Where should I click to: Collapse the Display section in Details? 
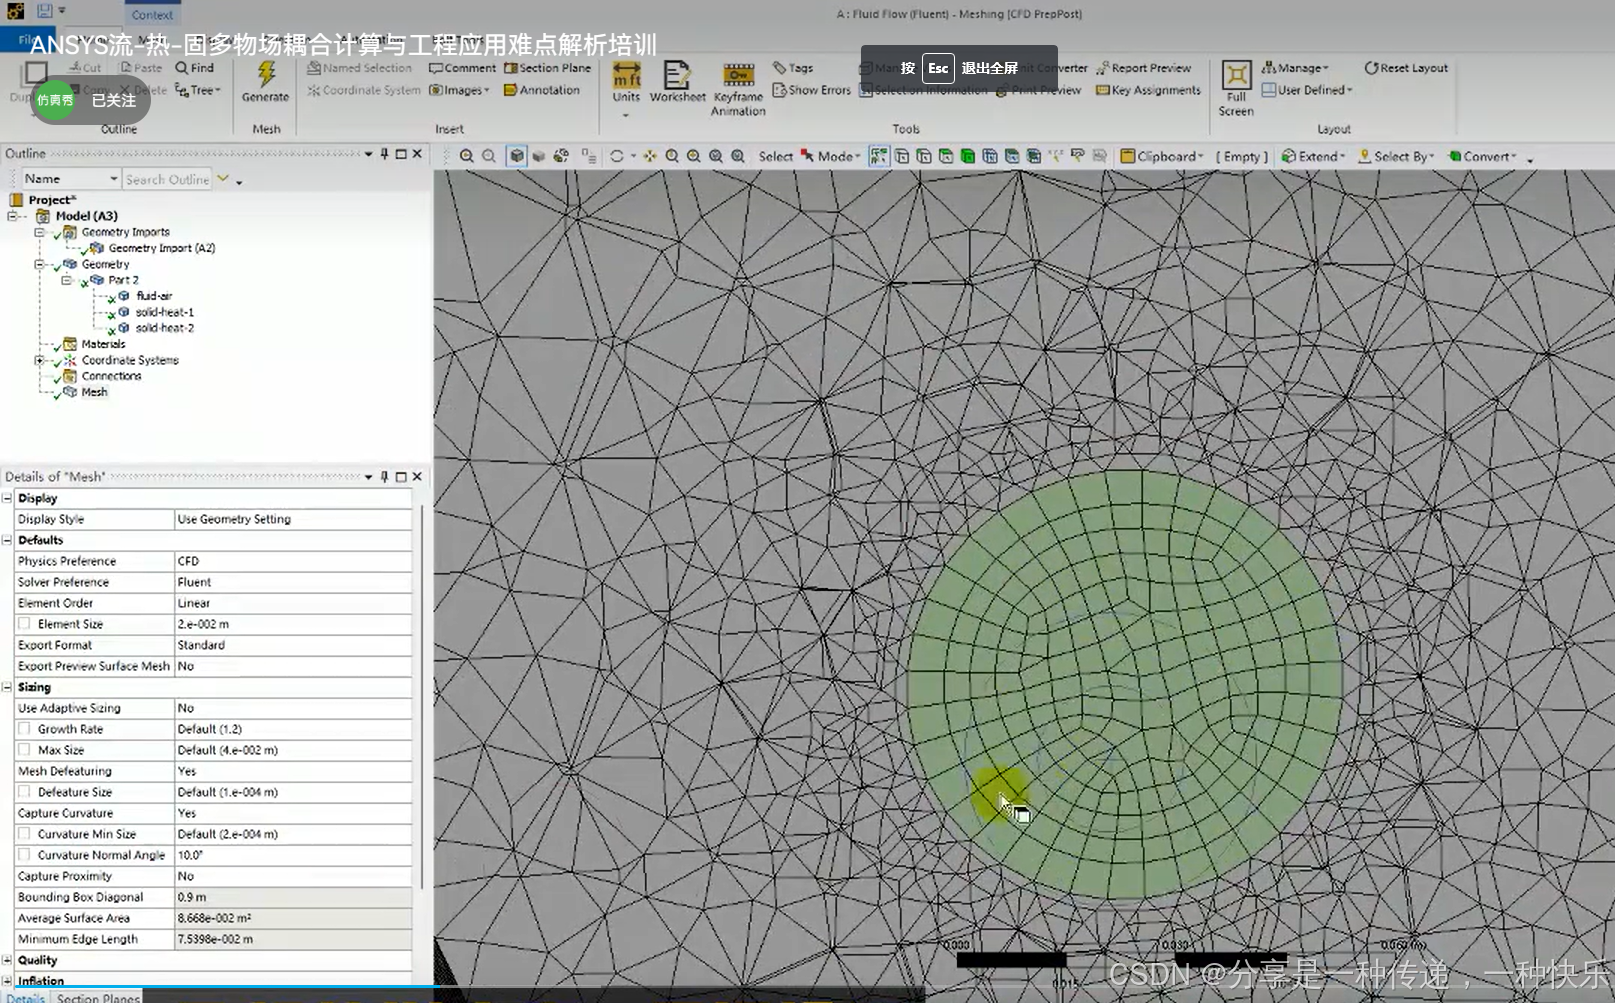click(7, 498)
